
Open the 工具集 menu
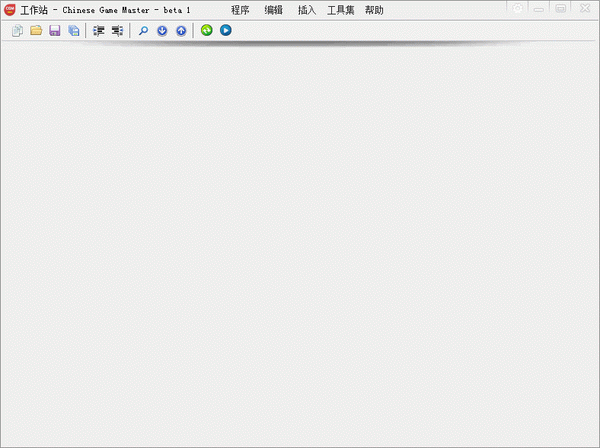pyautogui.click(x=341, y=10)
